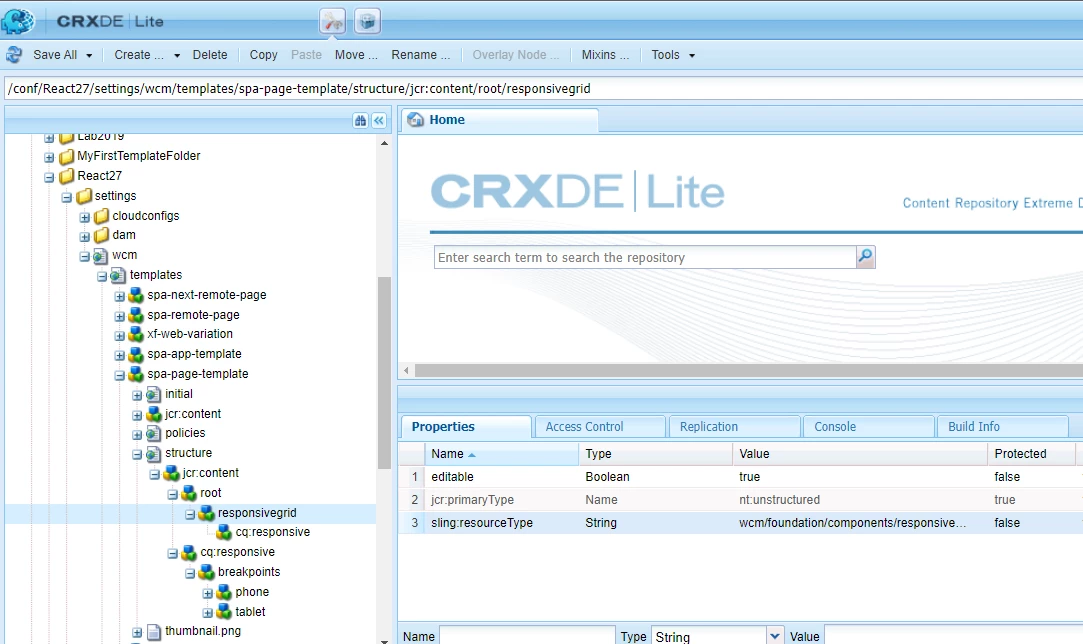This screenshot has width=1083, height=644.
Task: Click the repository path address field
Action: (x=543, y=88)
